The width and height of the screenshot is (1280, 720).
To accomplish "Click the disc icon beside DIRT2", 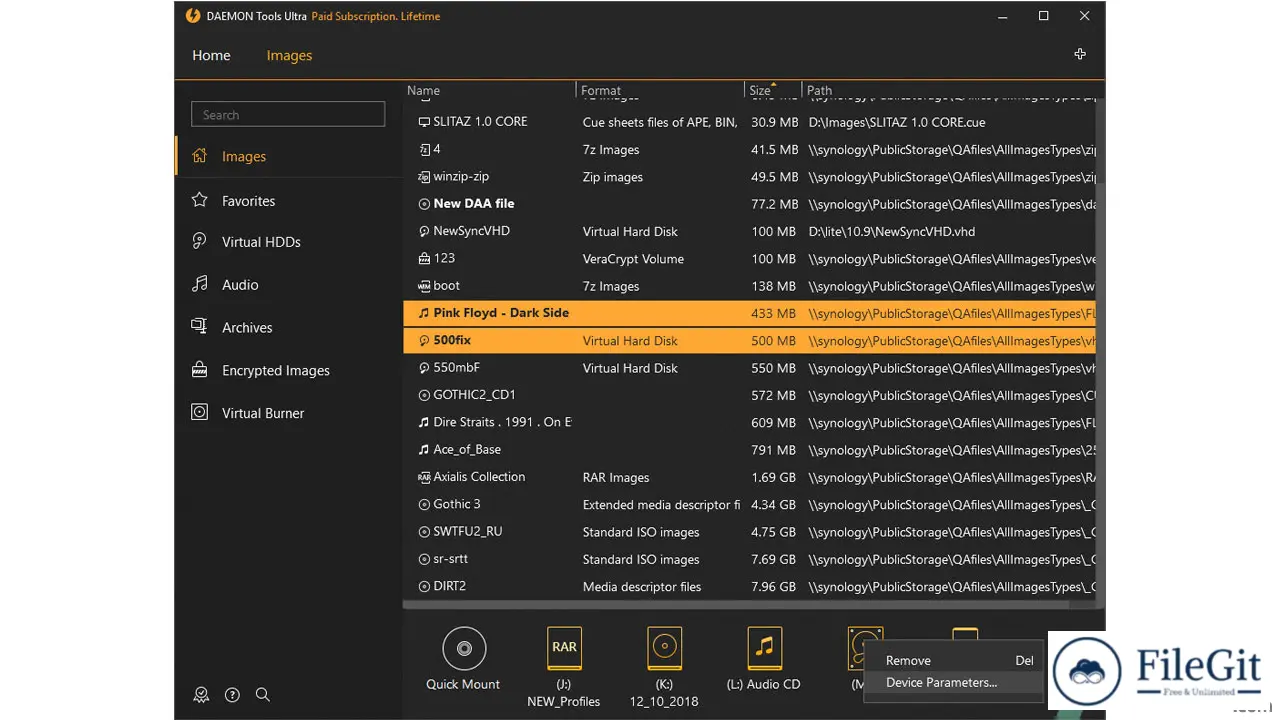I will 424,587.
